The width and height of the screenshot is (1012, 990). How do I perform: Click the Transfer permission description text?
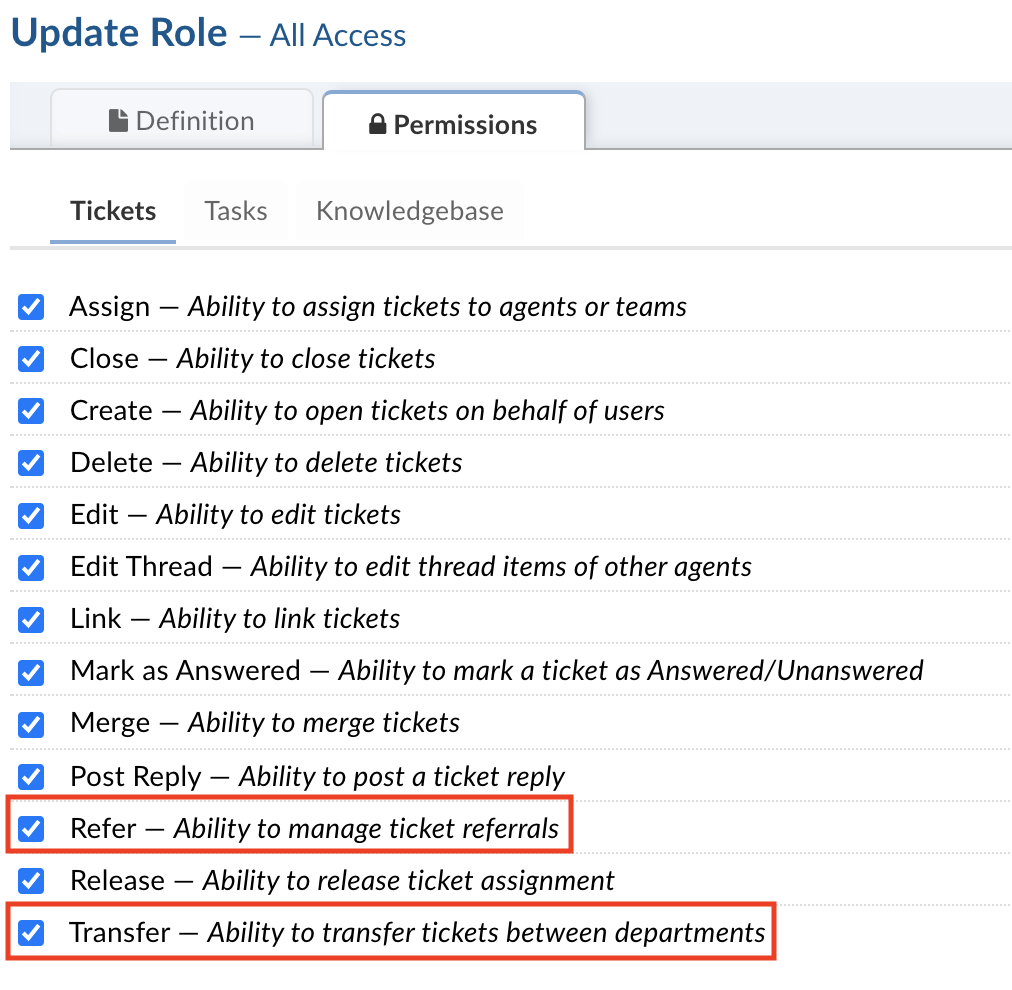click(486, 933)
